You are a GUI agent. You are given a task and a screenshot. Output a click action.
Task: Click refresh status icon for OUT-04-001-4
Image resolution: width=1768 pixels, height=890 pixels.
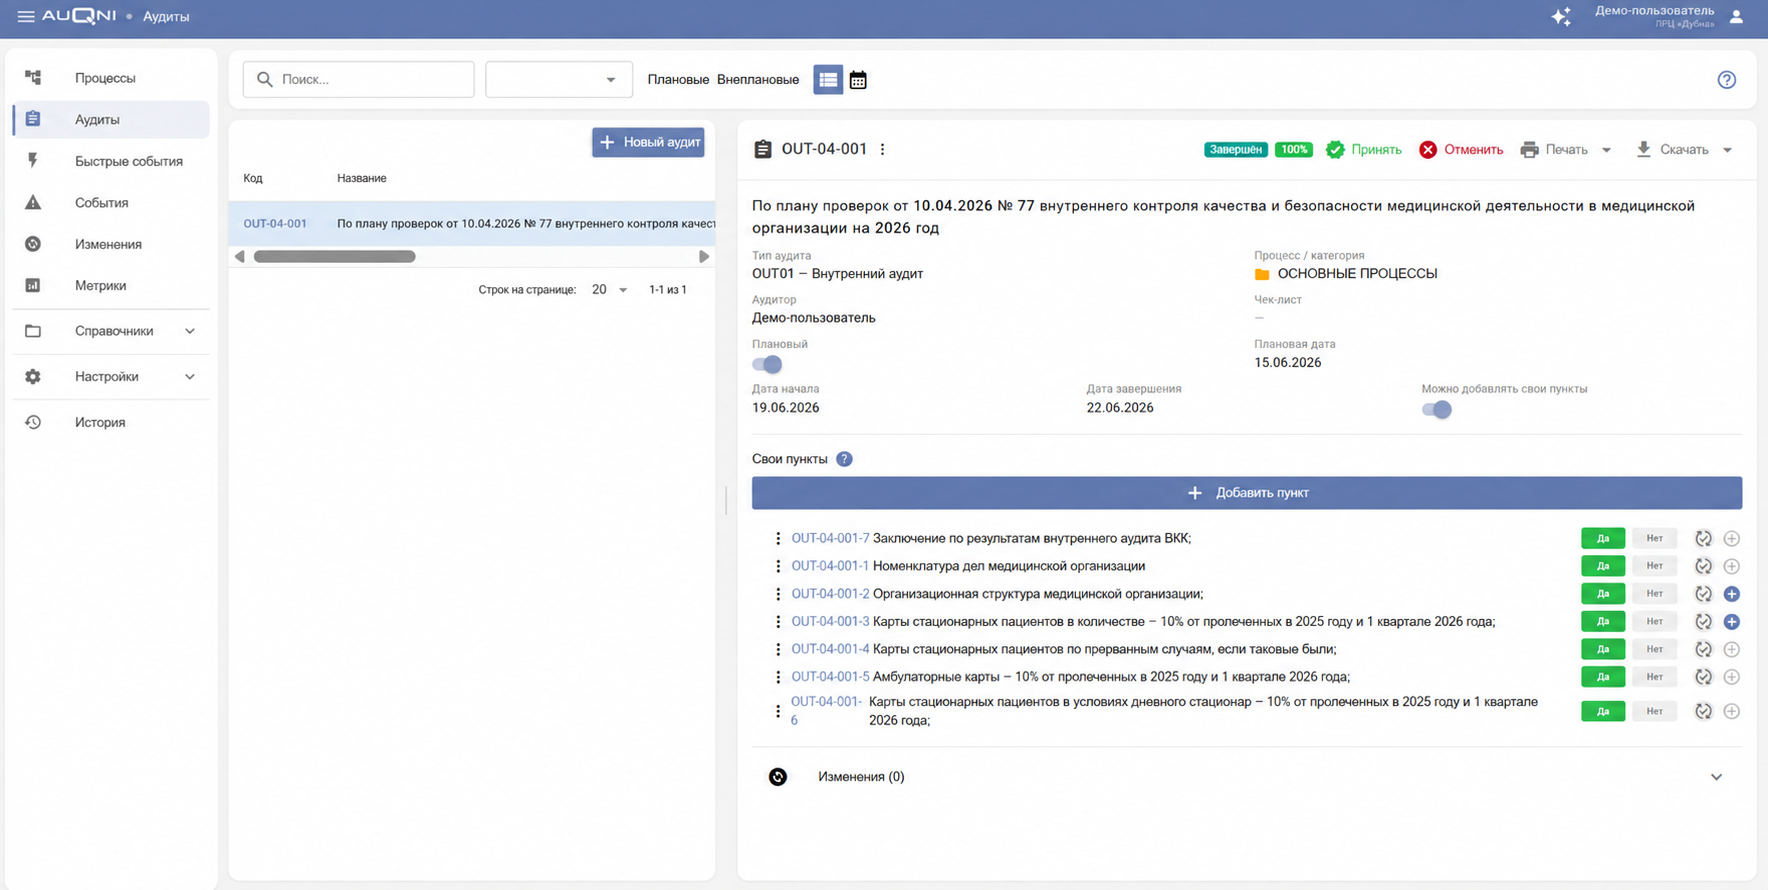coord(1703,649)
